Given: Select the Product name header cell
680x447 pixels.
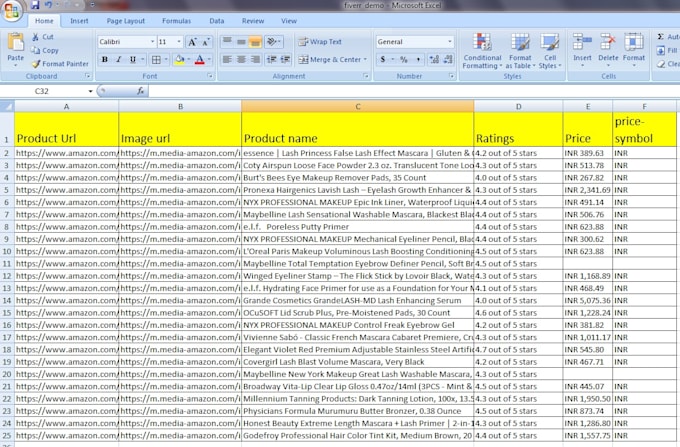Looking at the screenshot, I should pyautogui.click(x=357, y=129).
